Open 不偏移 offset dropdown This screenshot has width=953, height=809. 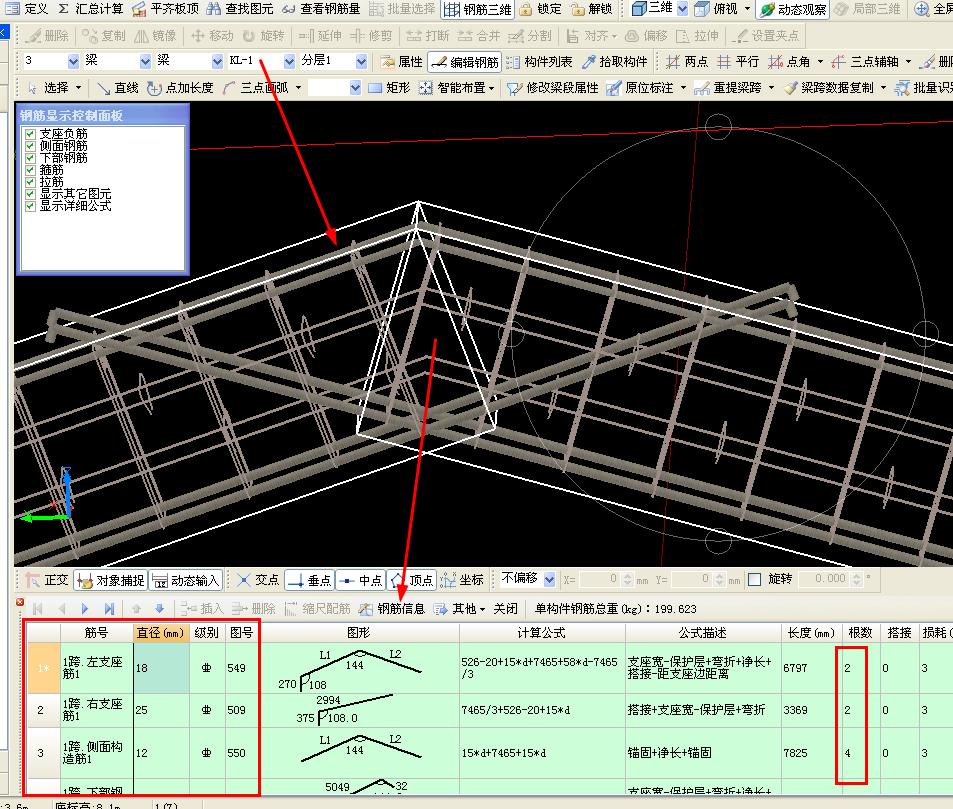(x=549, y=579)
